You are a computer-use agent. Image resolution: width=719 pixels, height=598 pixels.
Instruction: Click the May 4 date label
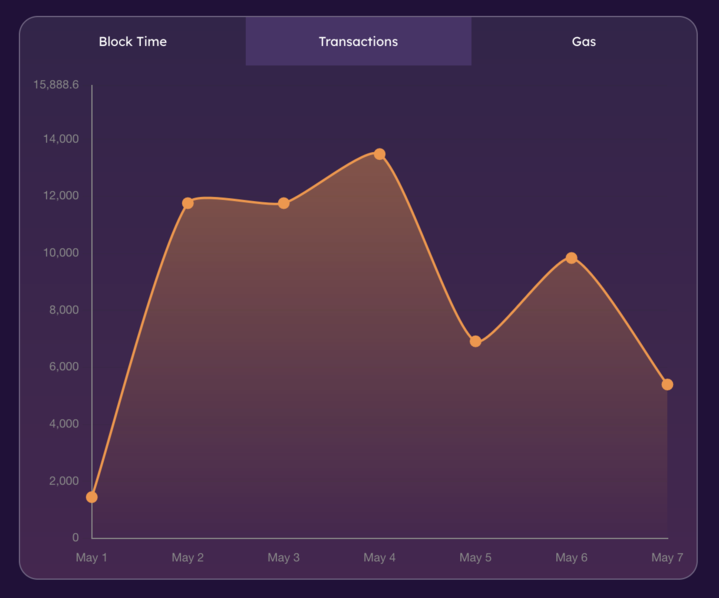379,558
